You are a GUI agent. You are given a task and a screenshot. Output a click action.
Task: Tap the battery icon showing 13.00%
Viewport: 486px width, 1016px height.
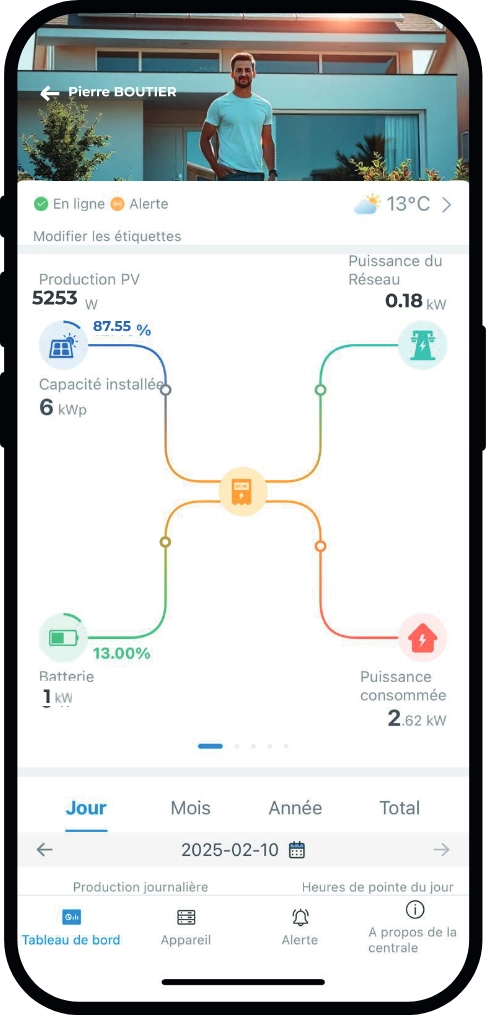click(64, 638)
